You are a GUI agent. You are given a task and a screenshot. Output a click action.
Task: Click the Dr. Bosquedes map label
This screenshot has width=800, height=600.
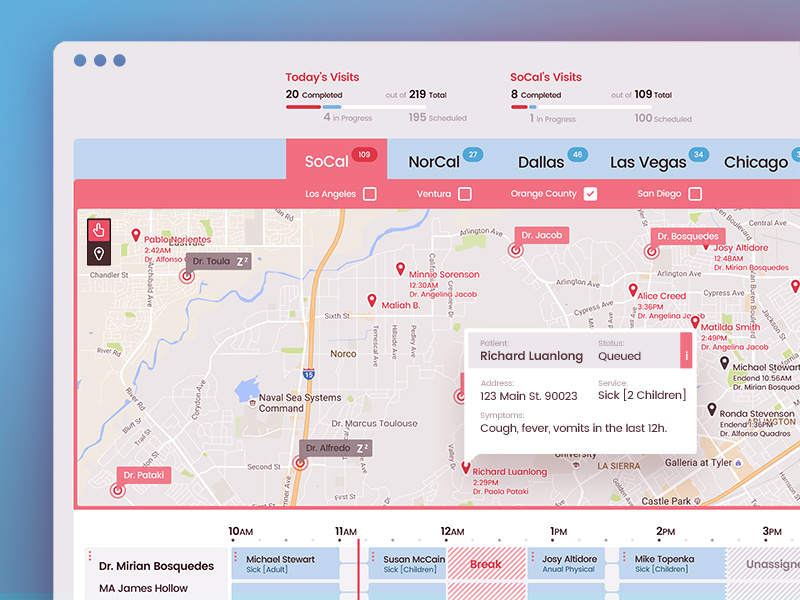click(688, 236)
